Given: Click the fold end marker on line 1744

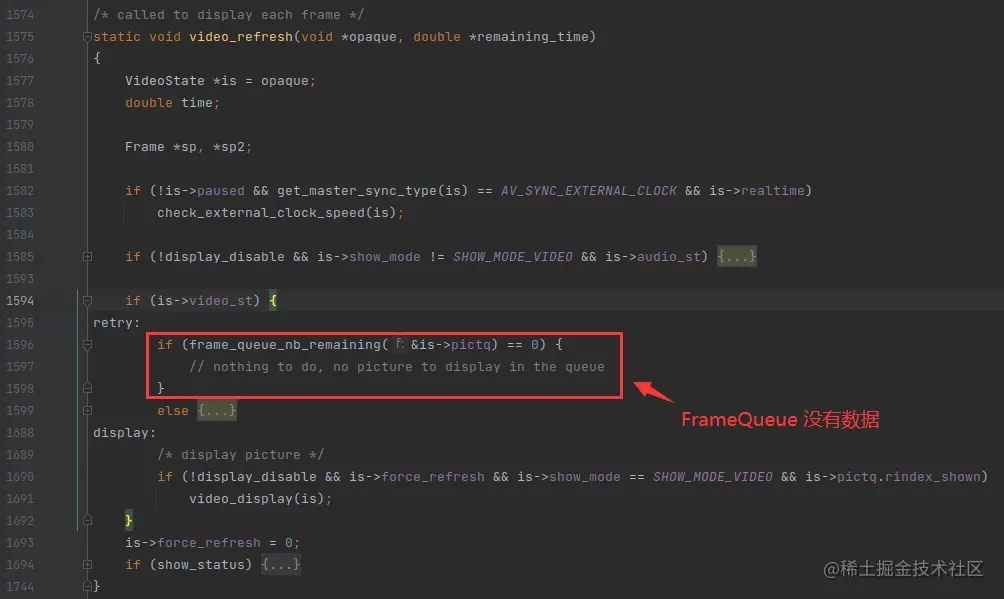Looking at the screenshot, I should point(87,586).
